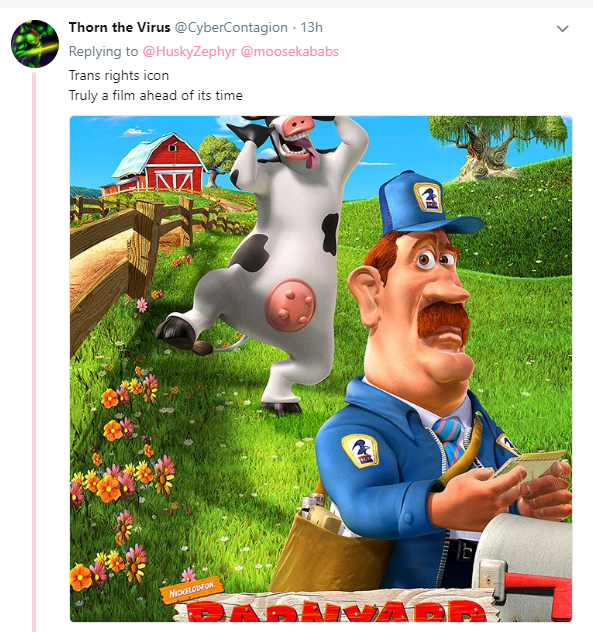Open the 13h timestamp permalink

312,27
